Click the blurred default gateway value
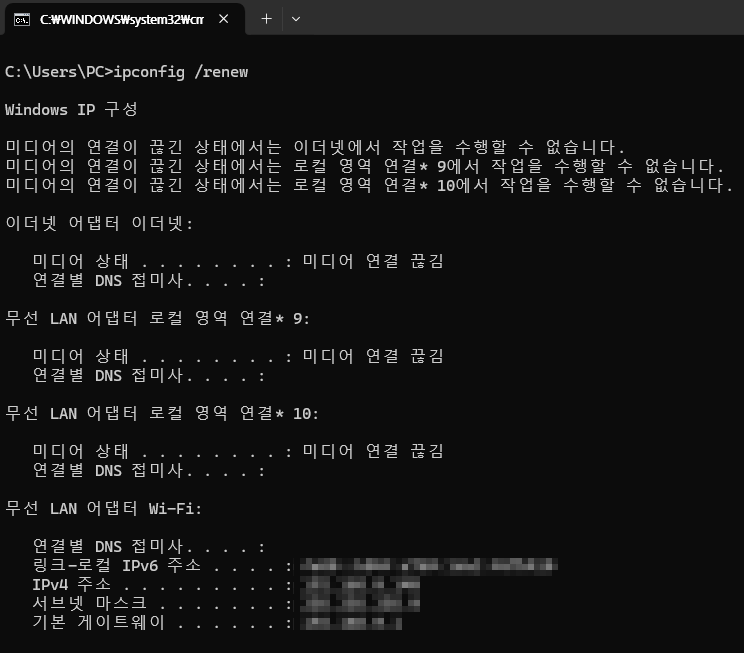This screenshot has width=744, height=653. point(351,623)
